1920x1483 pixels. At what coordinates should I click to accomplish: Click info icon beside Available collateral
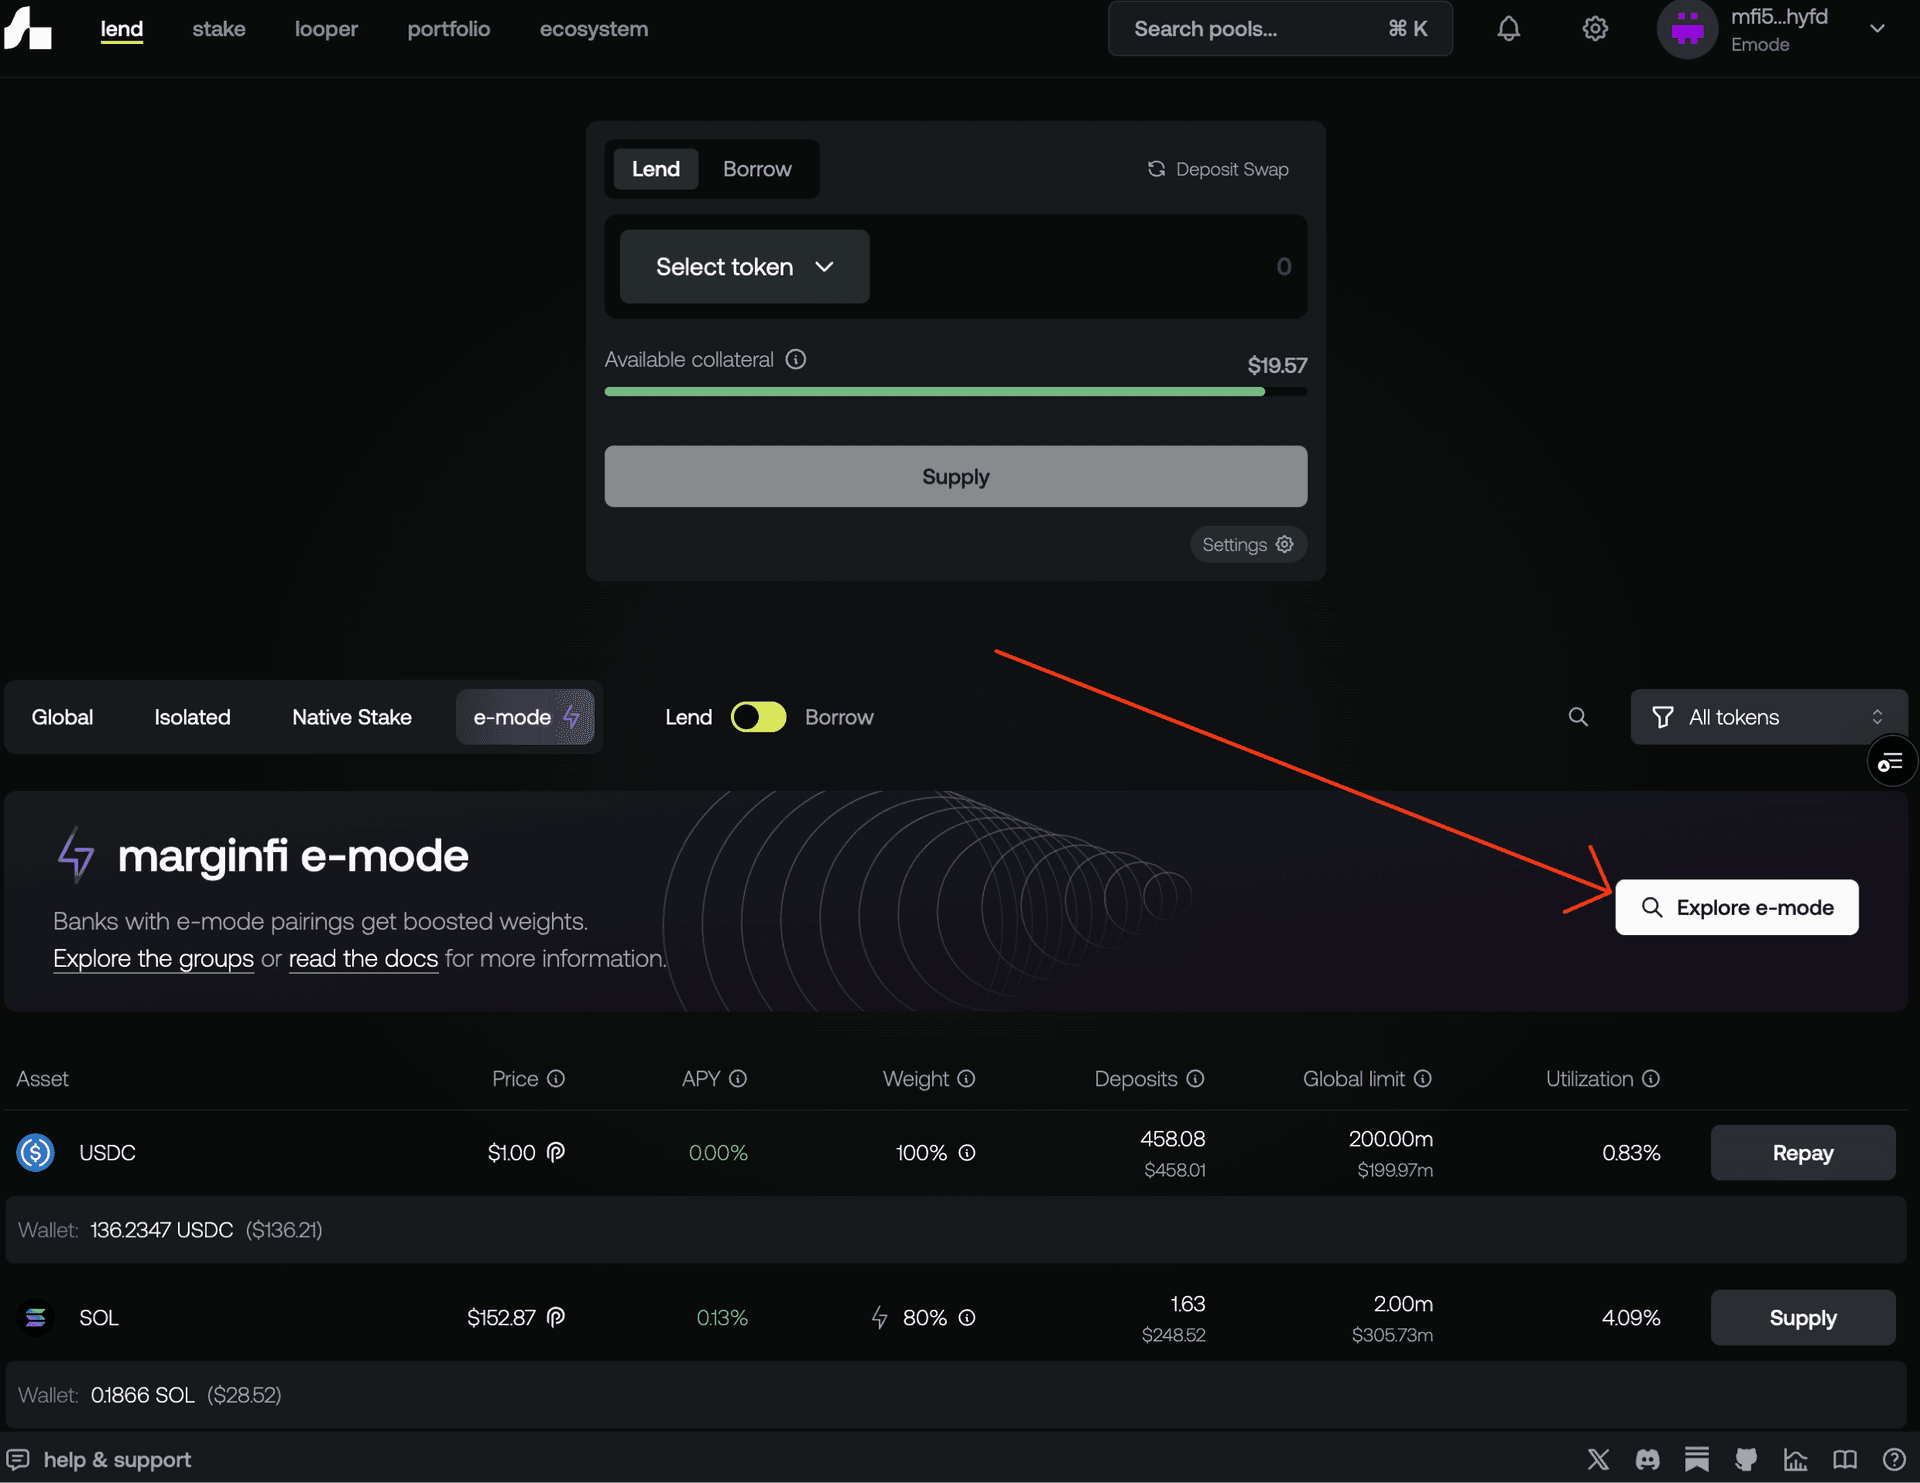(x=796, y=359)
